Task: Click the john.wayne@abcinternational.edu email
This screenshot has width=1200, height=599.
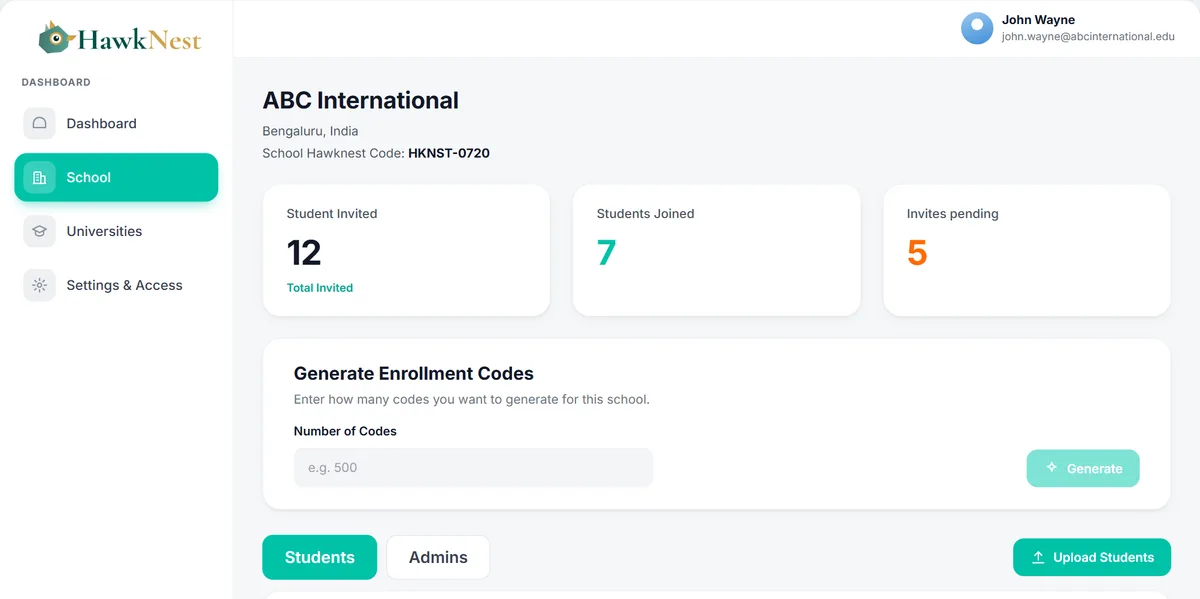Action: (x=1088, y=37)
